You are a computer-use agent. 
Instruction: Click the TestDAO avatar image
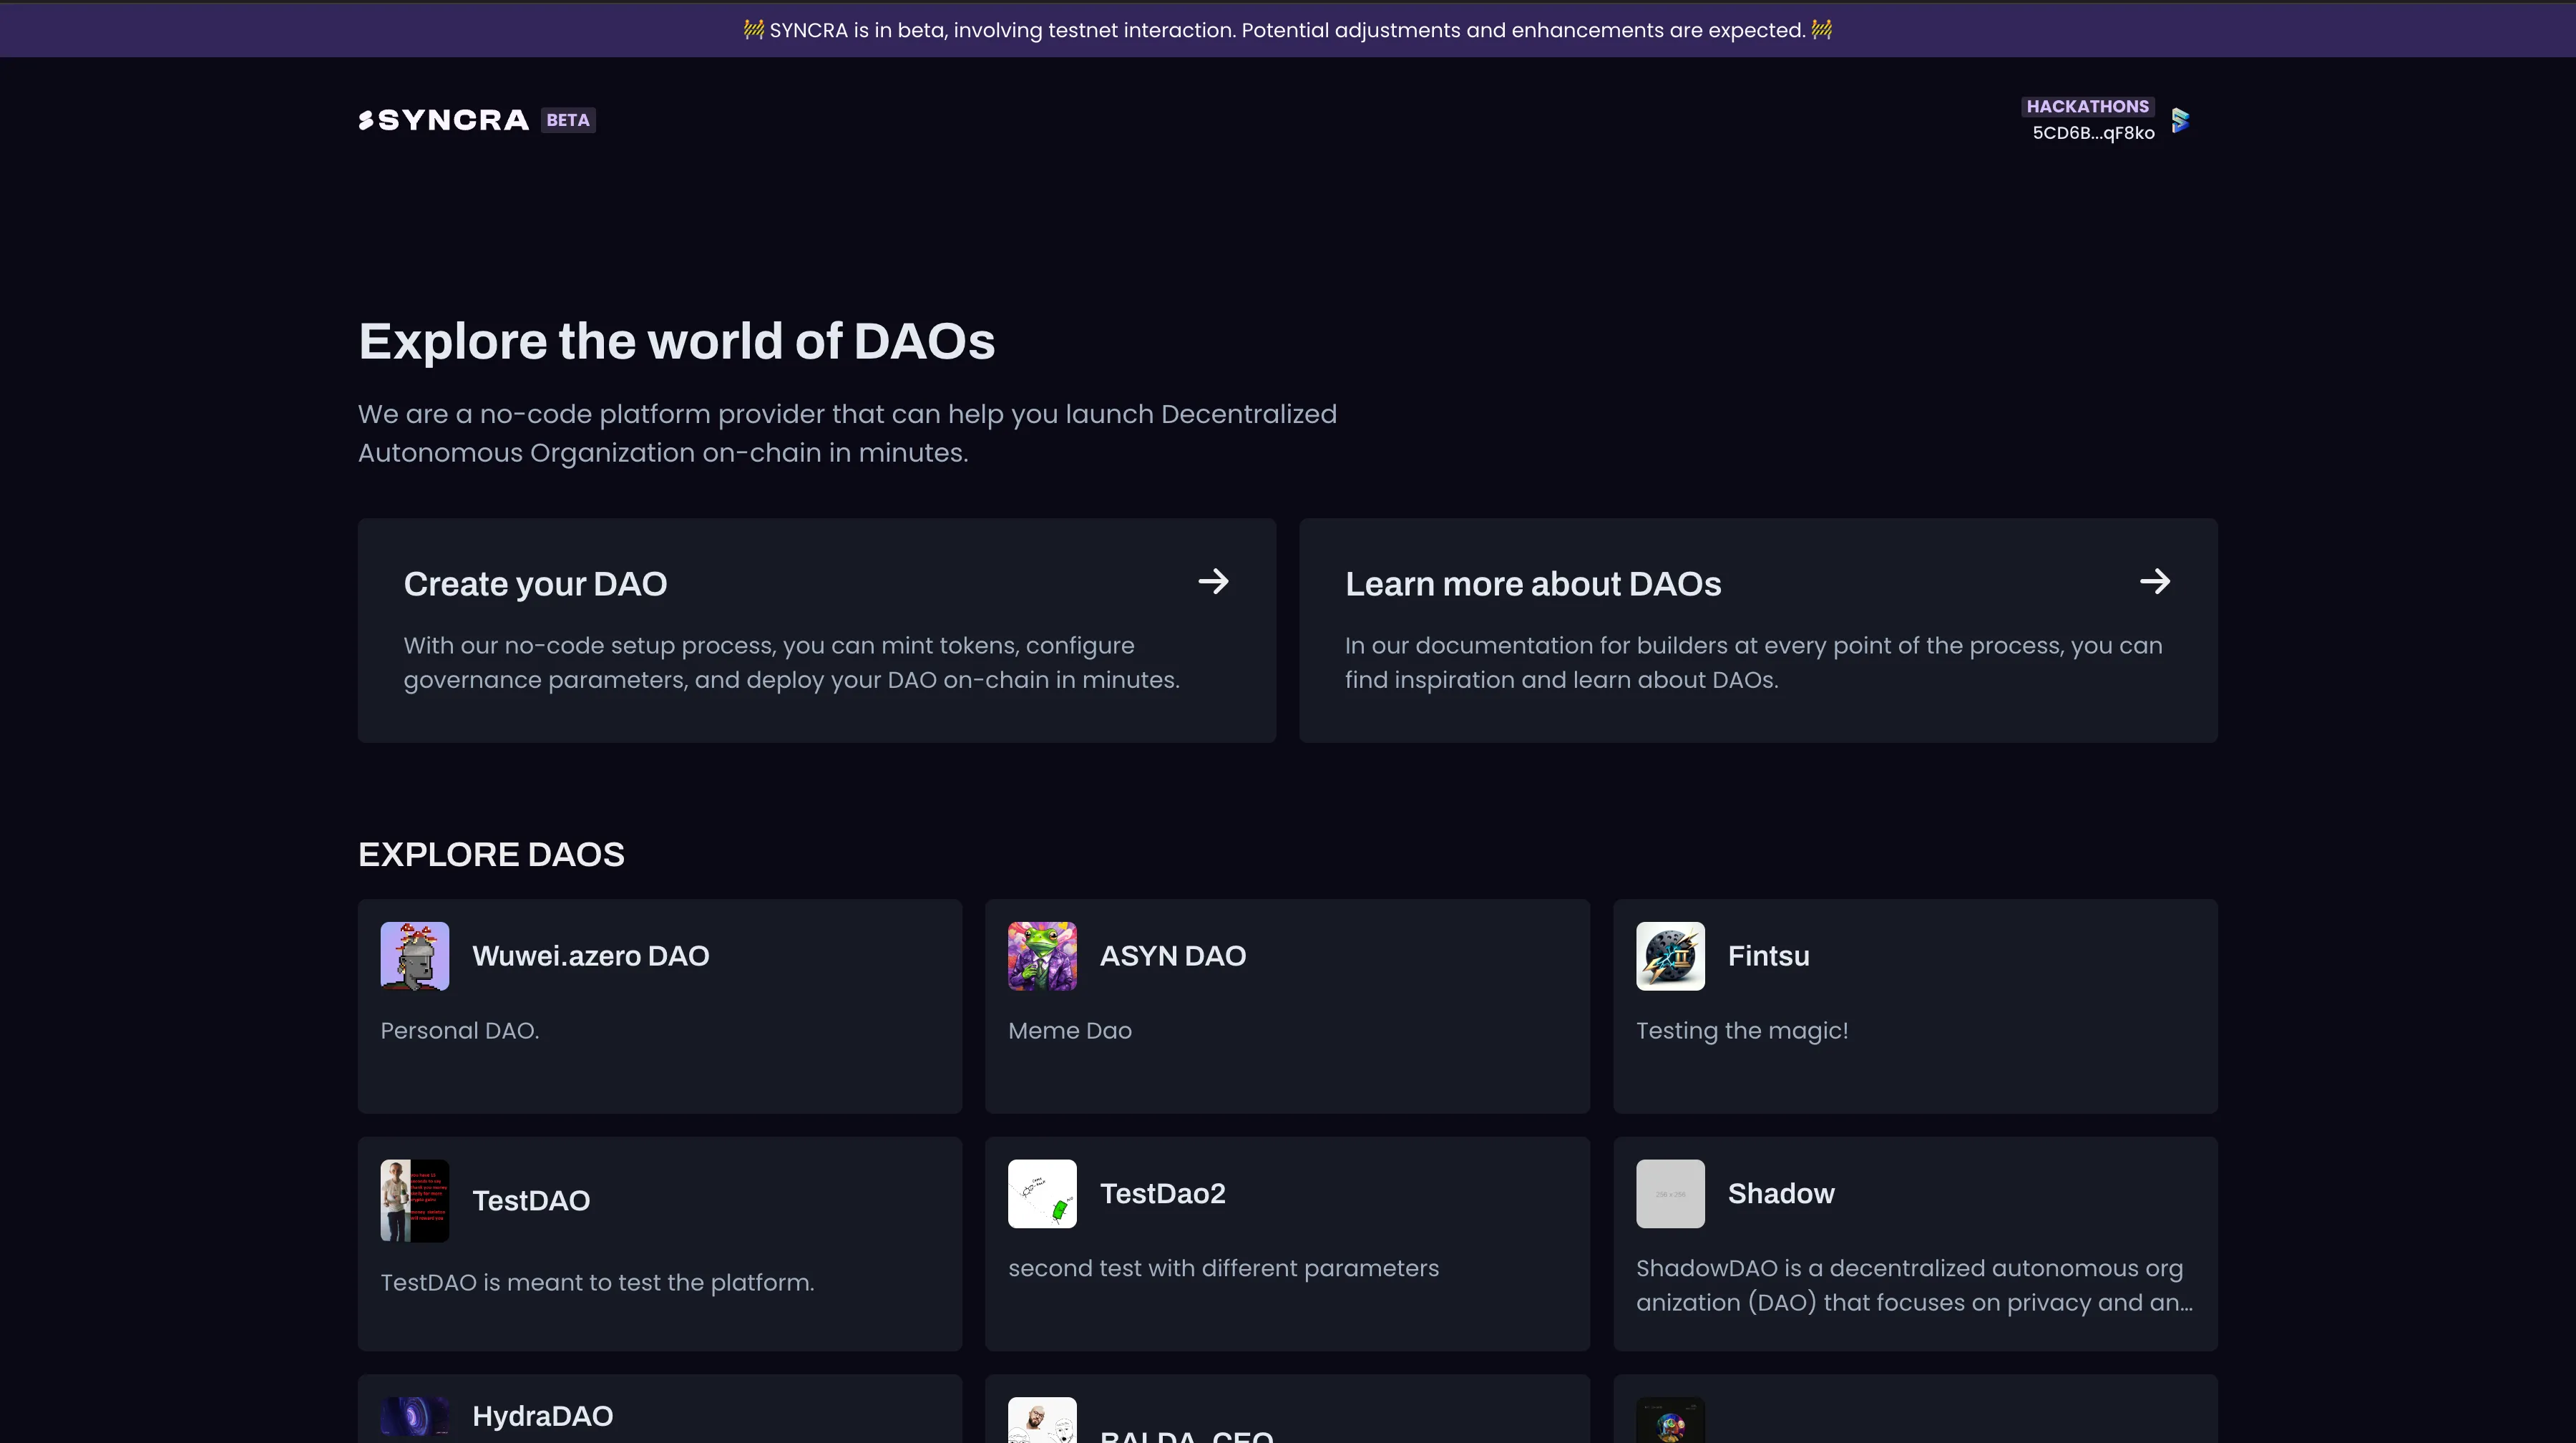(x=414, y=1200)
